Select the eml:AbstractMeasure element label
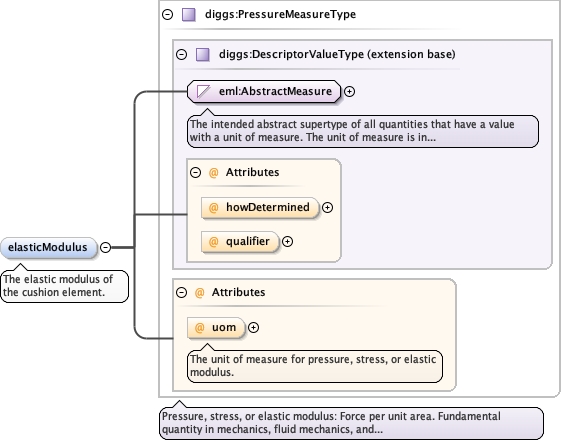Viewport: 562px width, 443px height. (275, 91)
